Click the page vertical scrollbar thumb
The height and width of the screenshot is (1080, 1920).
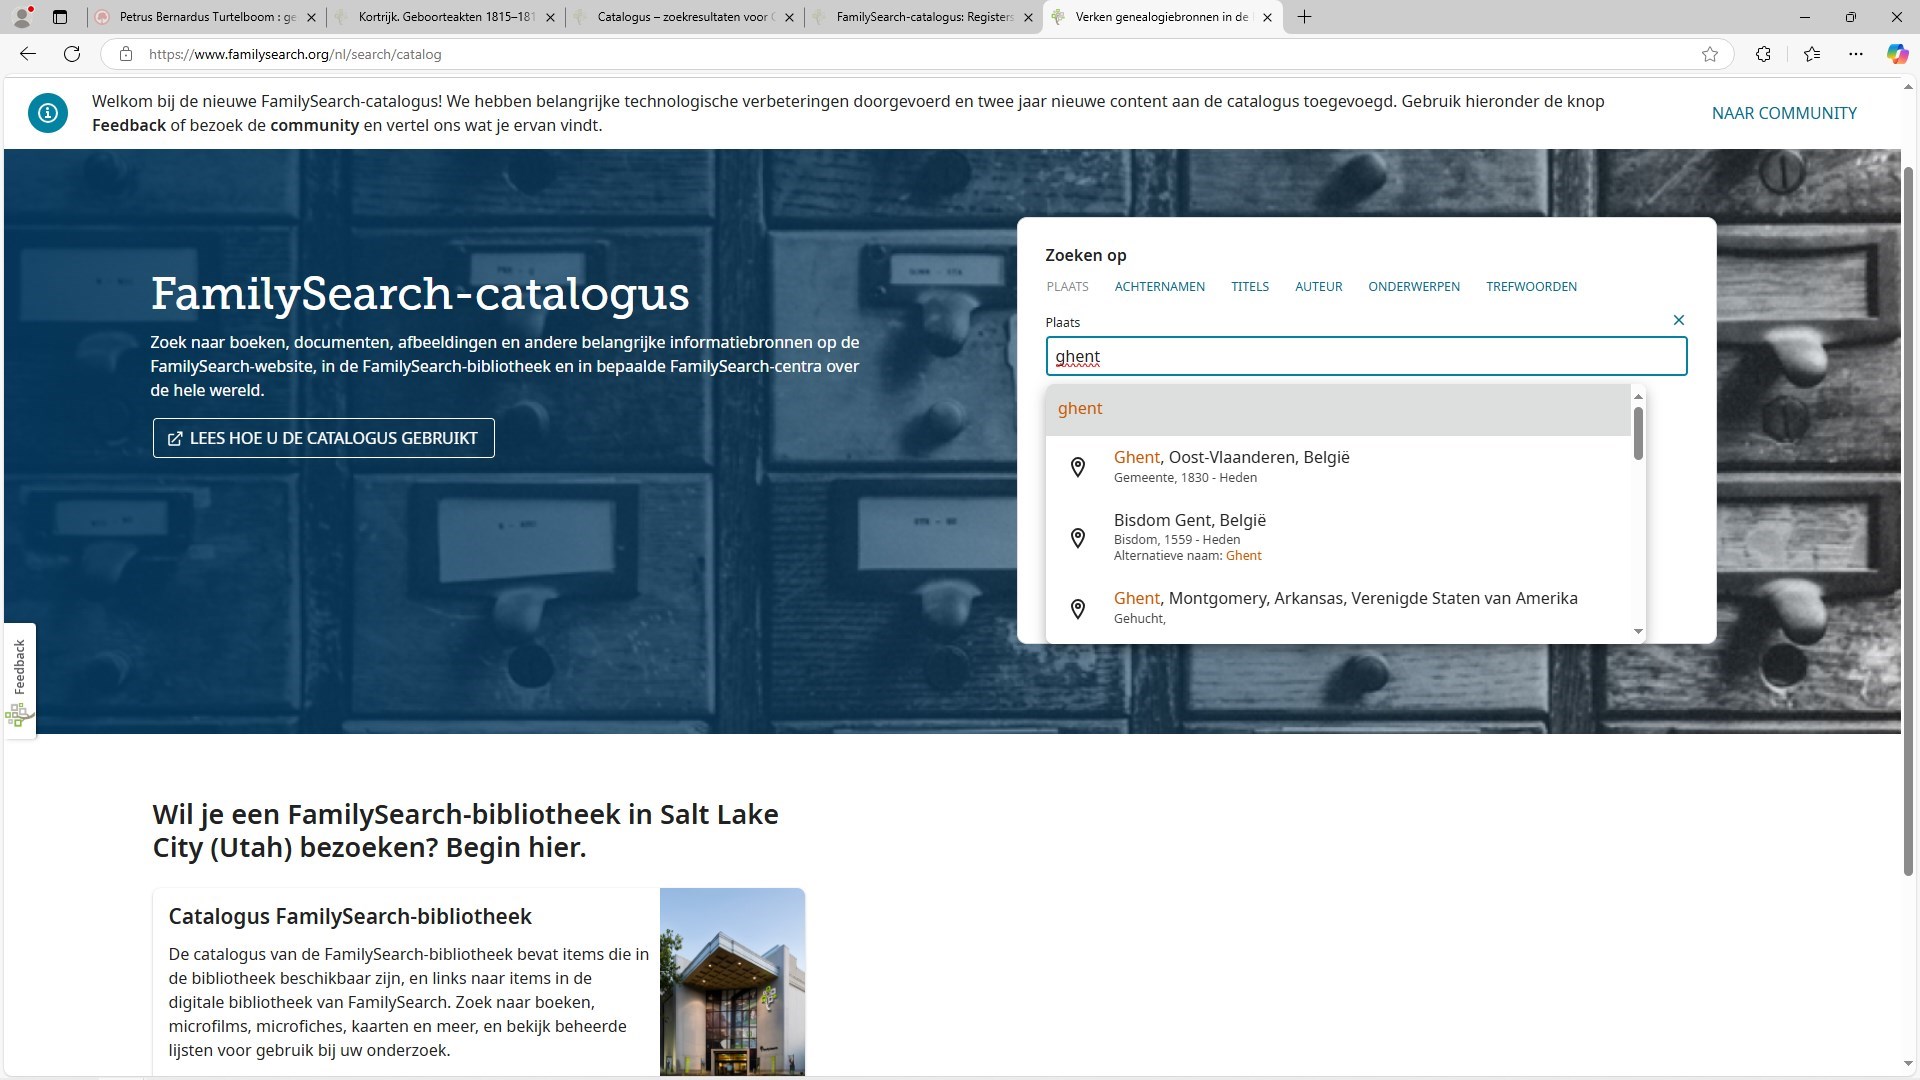pyautogui.click(x=1908, y=520)
